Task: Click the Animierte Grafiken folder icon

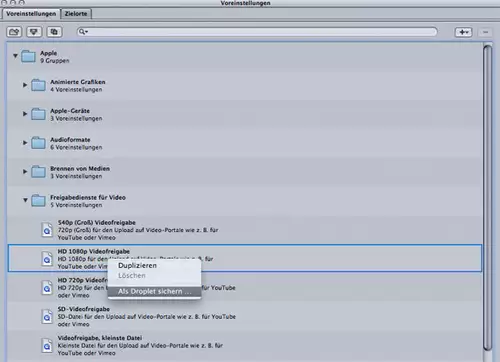Action: [x=38, y=85]
